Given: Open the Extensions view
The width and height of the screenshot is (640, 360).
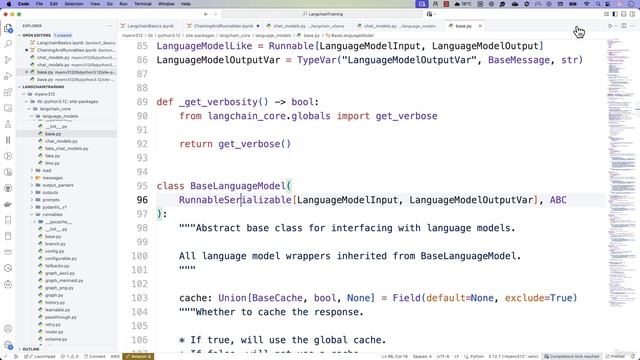Looking at the screenshot, I should tap(8, 92).
